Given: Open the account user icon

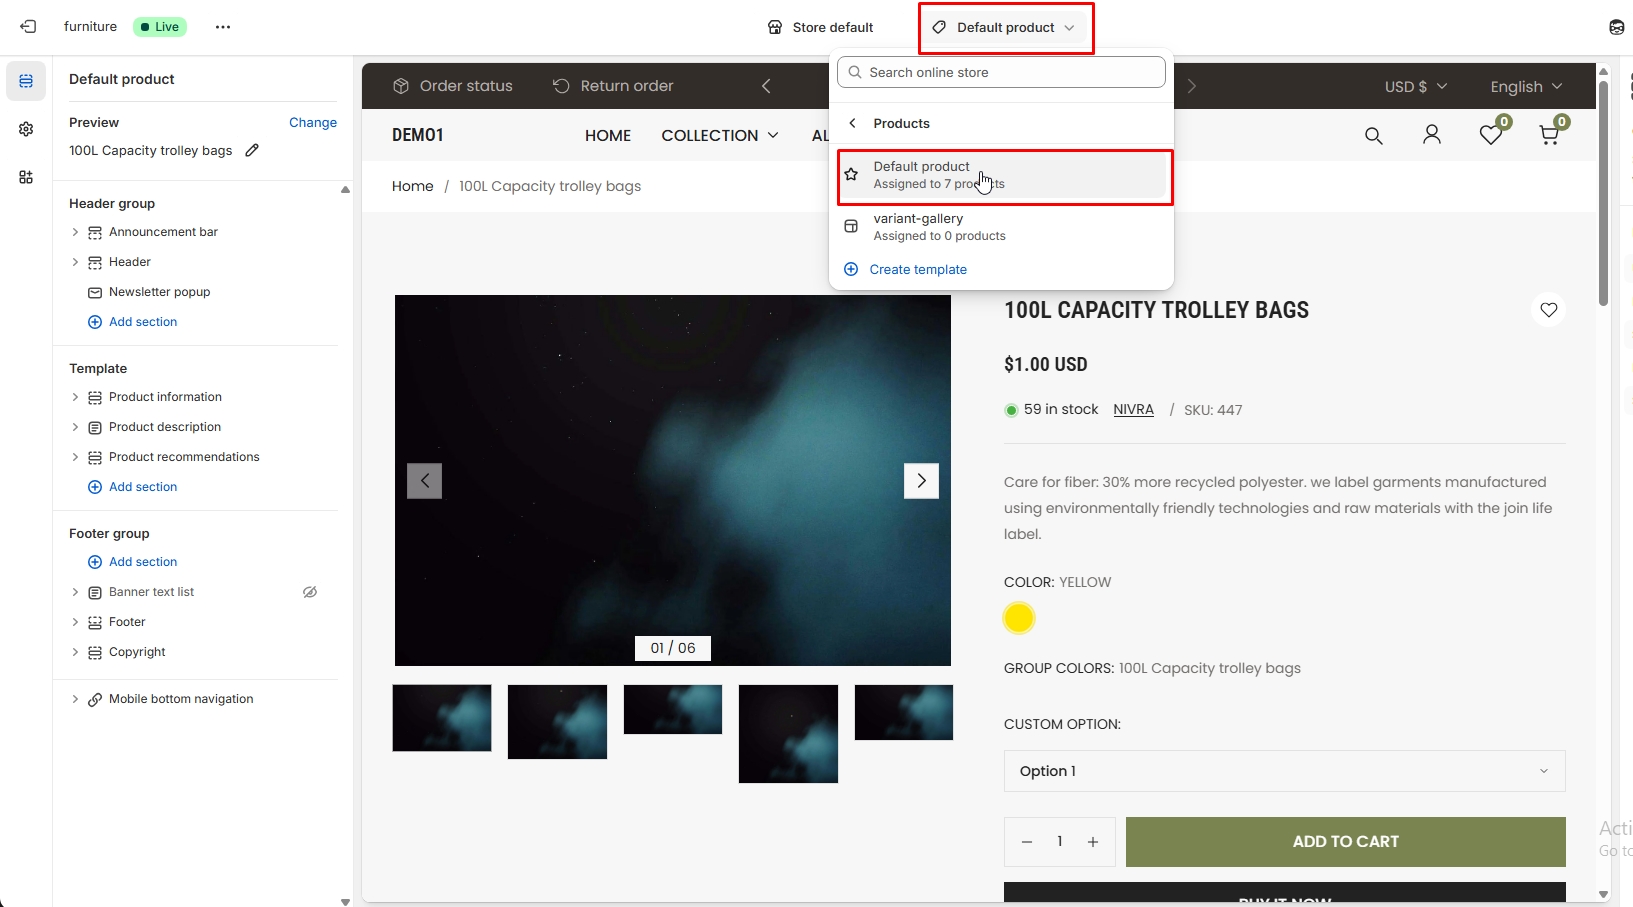Looking at the screenshot, I should [x=1431, y=135].
